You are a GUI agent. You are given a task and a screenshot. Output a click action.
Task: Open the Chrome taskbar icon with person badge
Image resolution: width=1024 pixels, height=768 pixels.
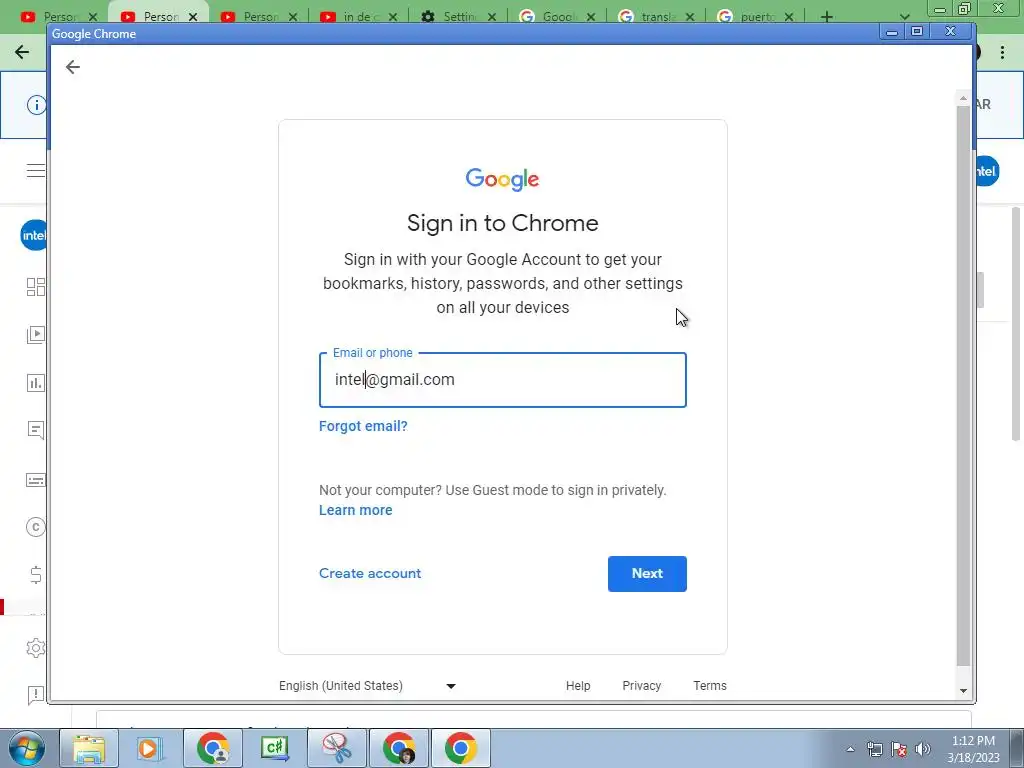coord(213,748)
